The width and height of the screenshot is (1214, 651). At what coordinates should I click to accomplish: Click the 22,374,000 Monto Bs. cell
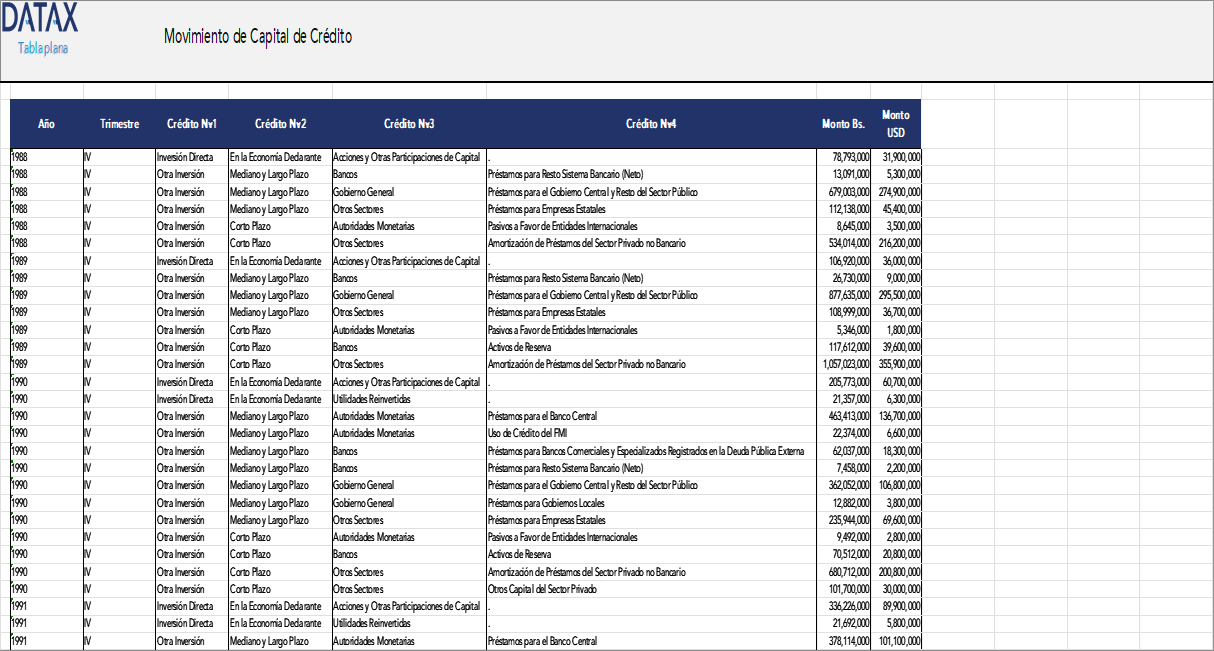tap(844, 433)
